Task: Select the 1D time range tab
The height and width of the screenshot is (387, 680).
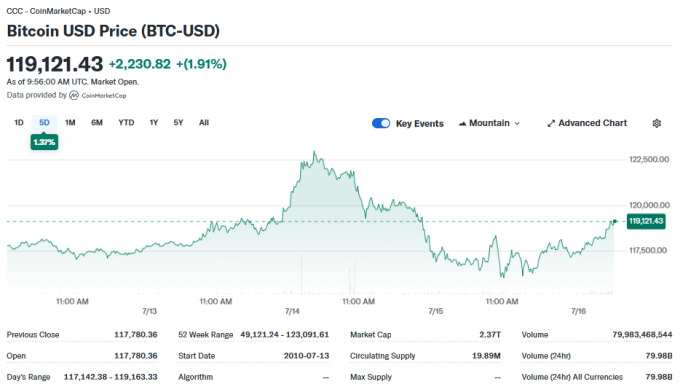Action: click(x=19, y=123)
